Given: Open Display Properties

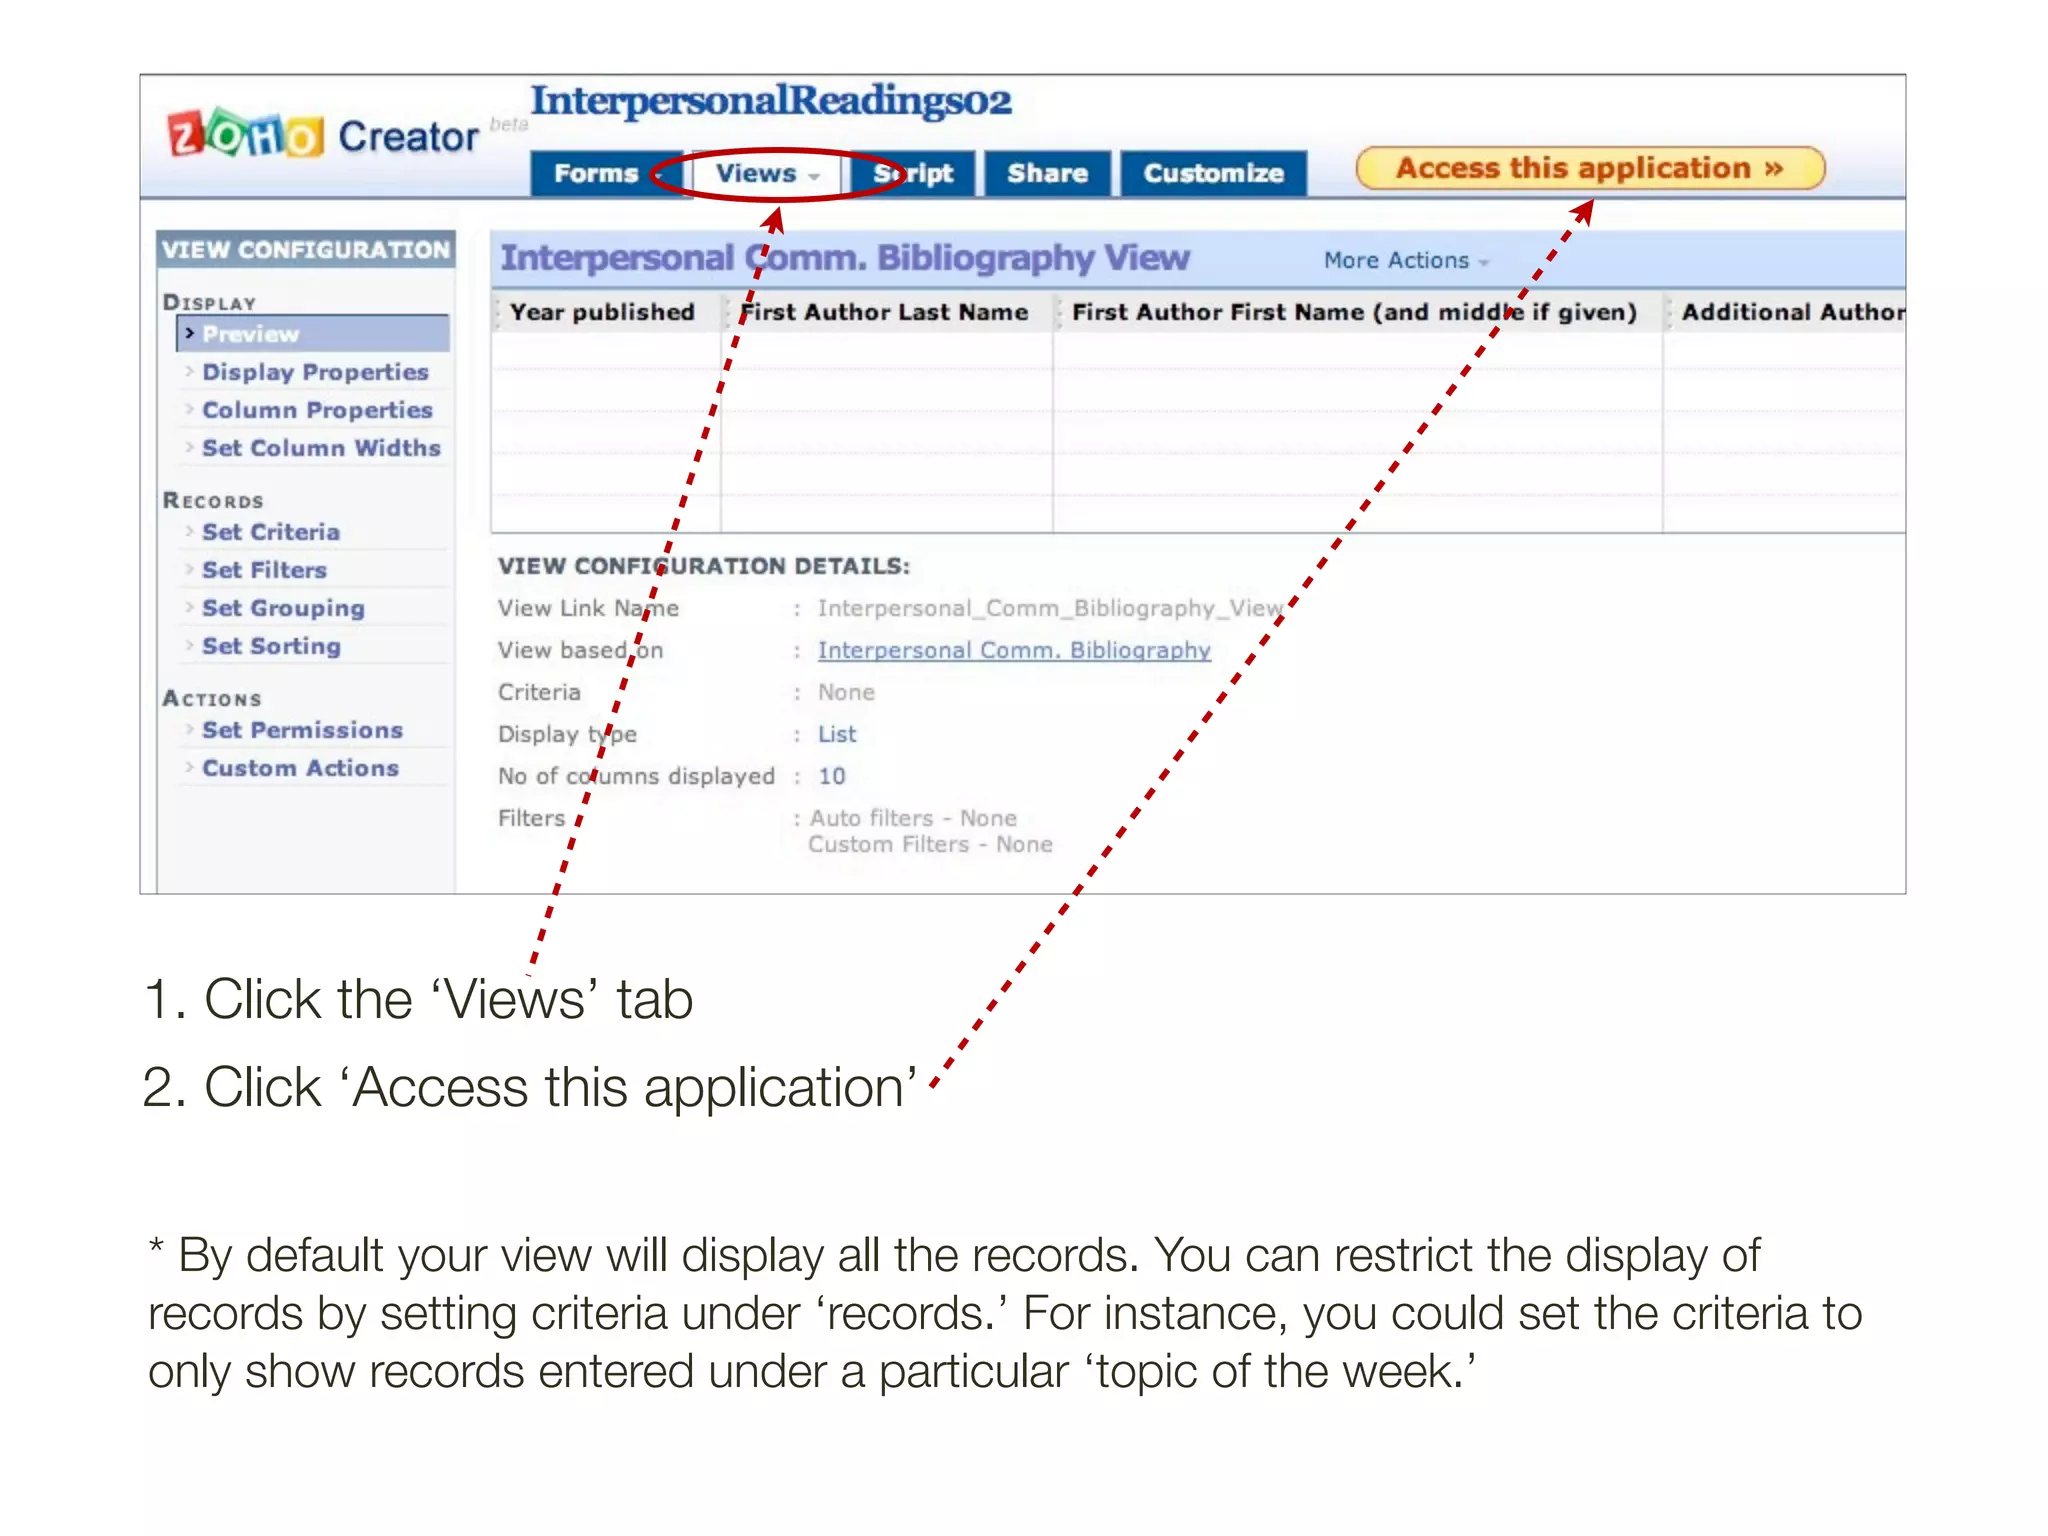Looking at the screenshot, I should (315, 372).
